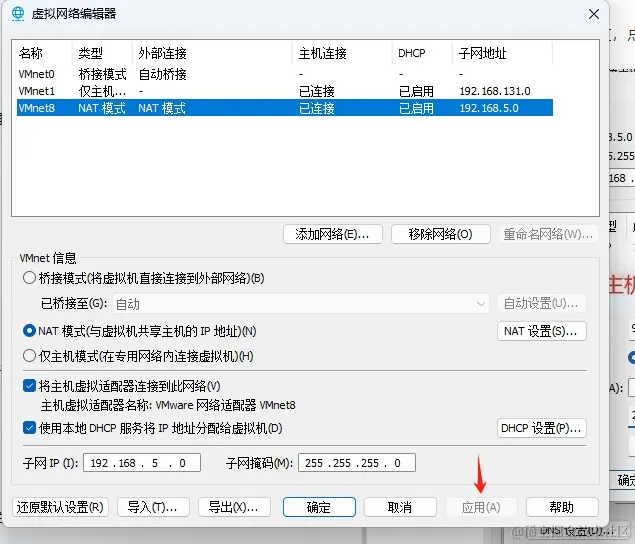This screenshot has width=635, height=544.
Task: Select NAT 模式 radio button
Action: pos(29,331)
